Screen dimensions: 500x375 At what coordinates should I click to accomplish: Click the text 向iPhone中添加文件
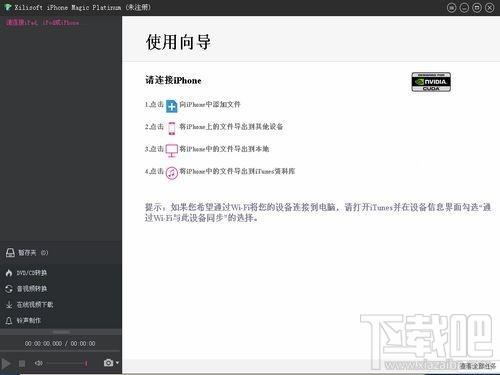[210, 104]
